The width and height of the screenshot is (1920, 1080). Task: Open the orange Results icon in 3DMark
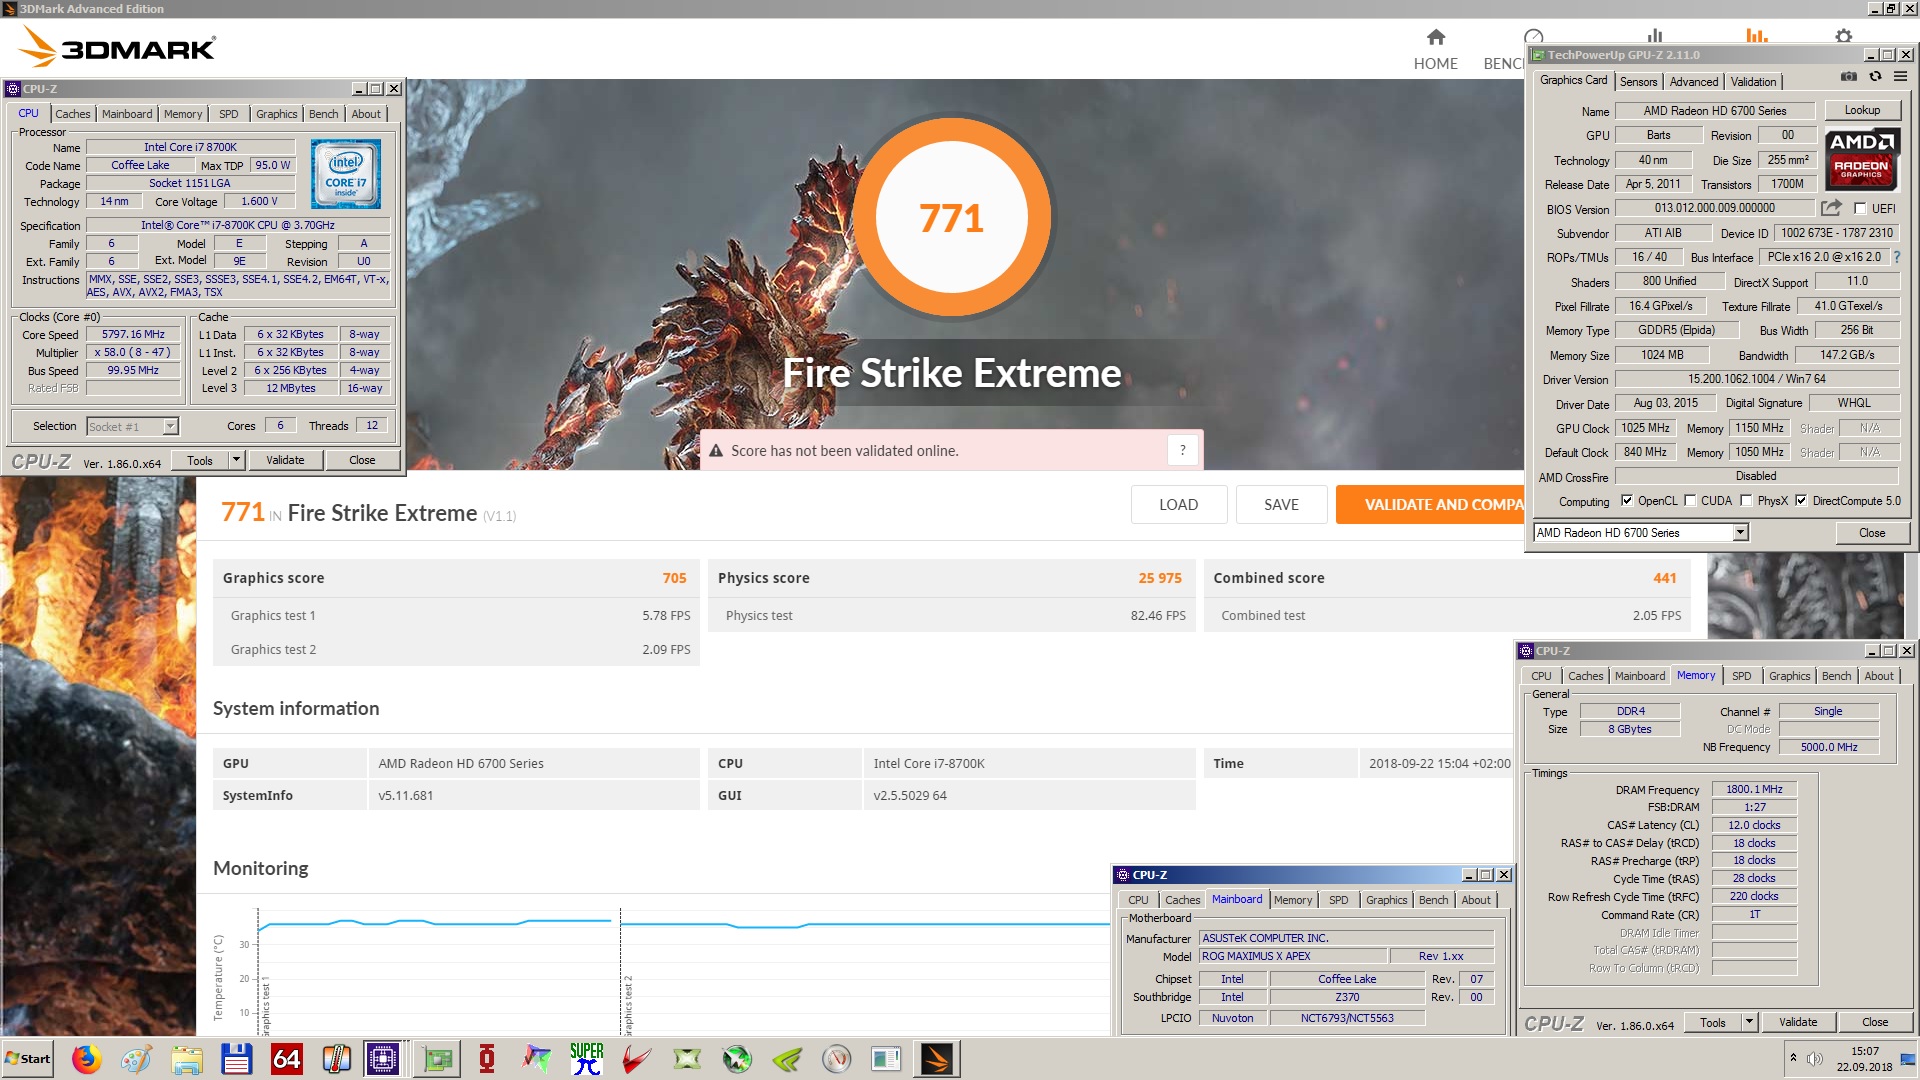1757,35
